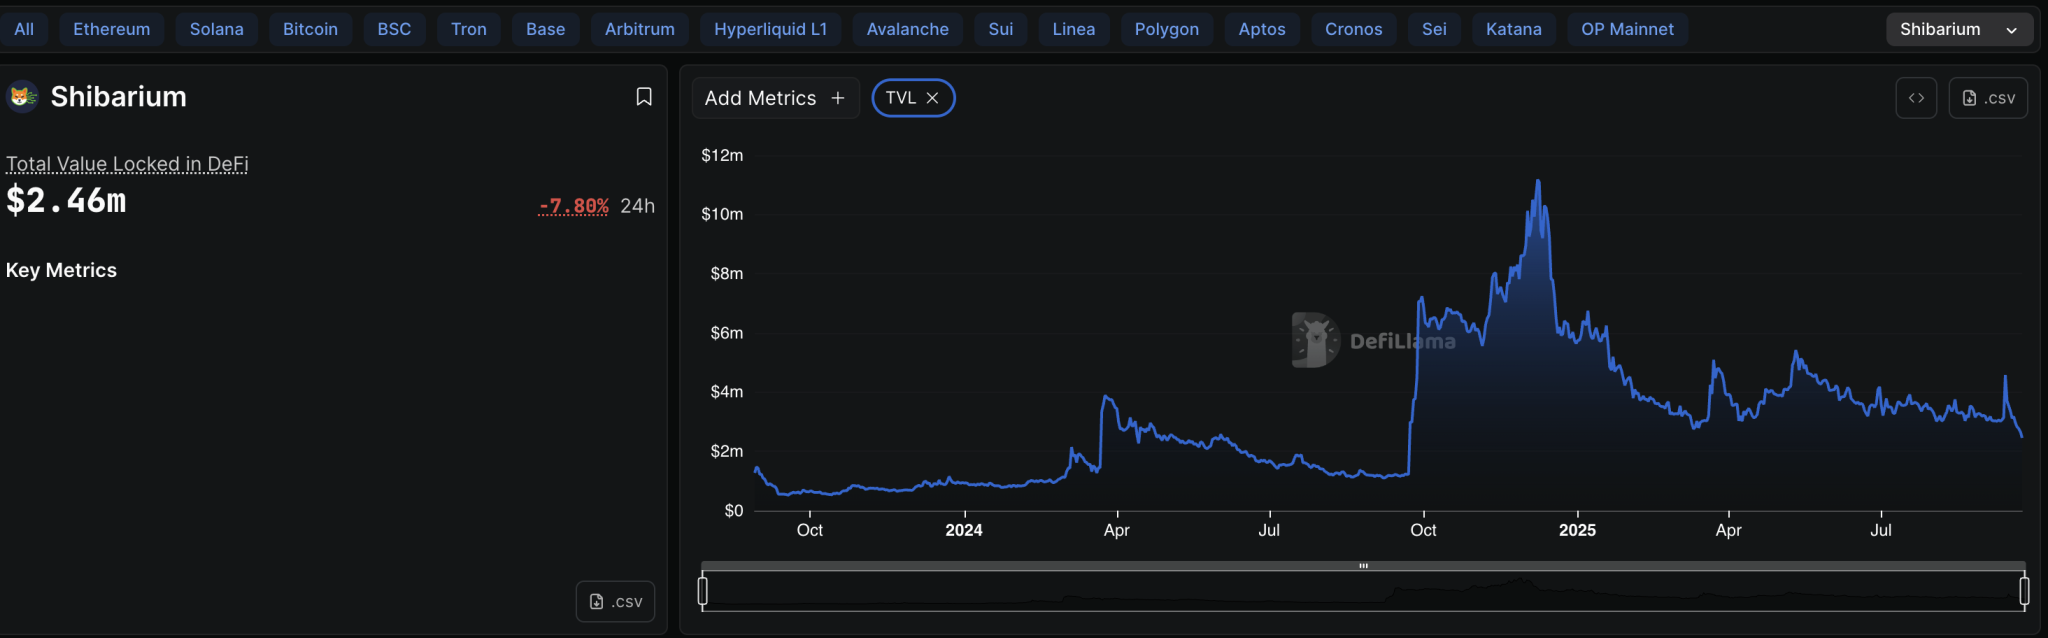Switch to the Solana chain
2048x638 pixels.
[217, 29]
